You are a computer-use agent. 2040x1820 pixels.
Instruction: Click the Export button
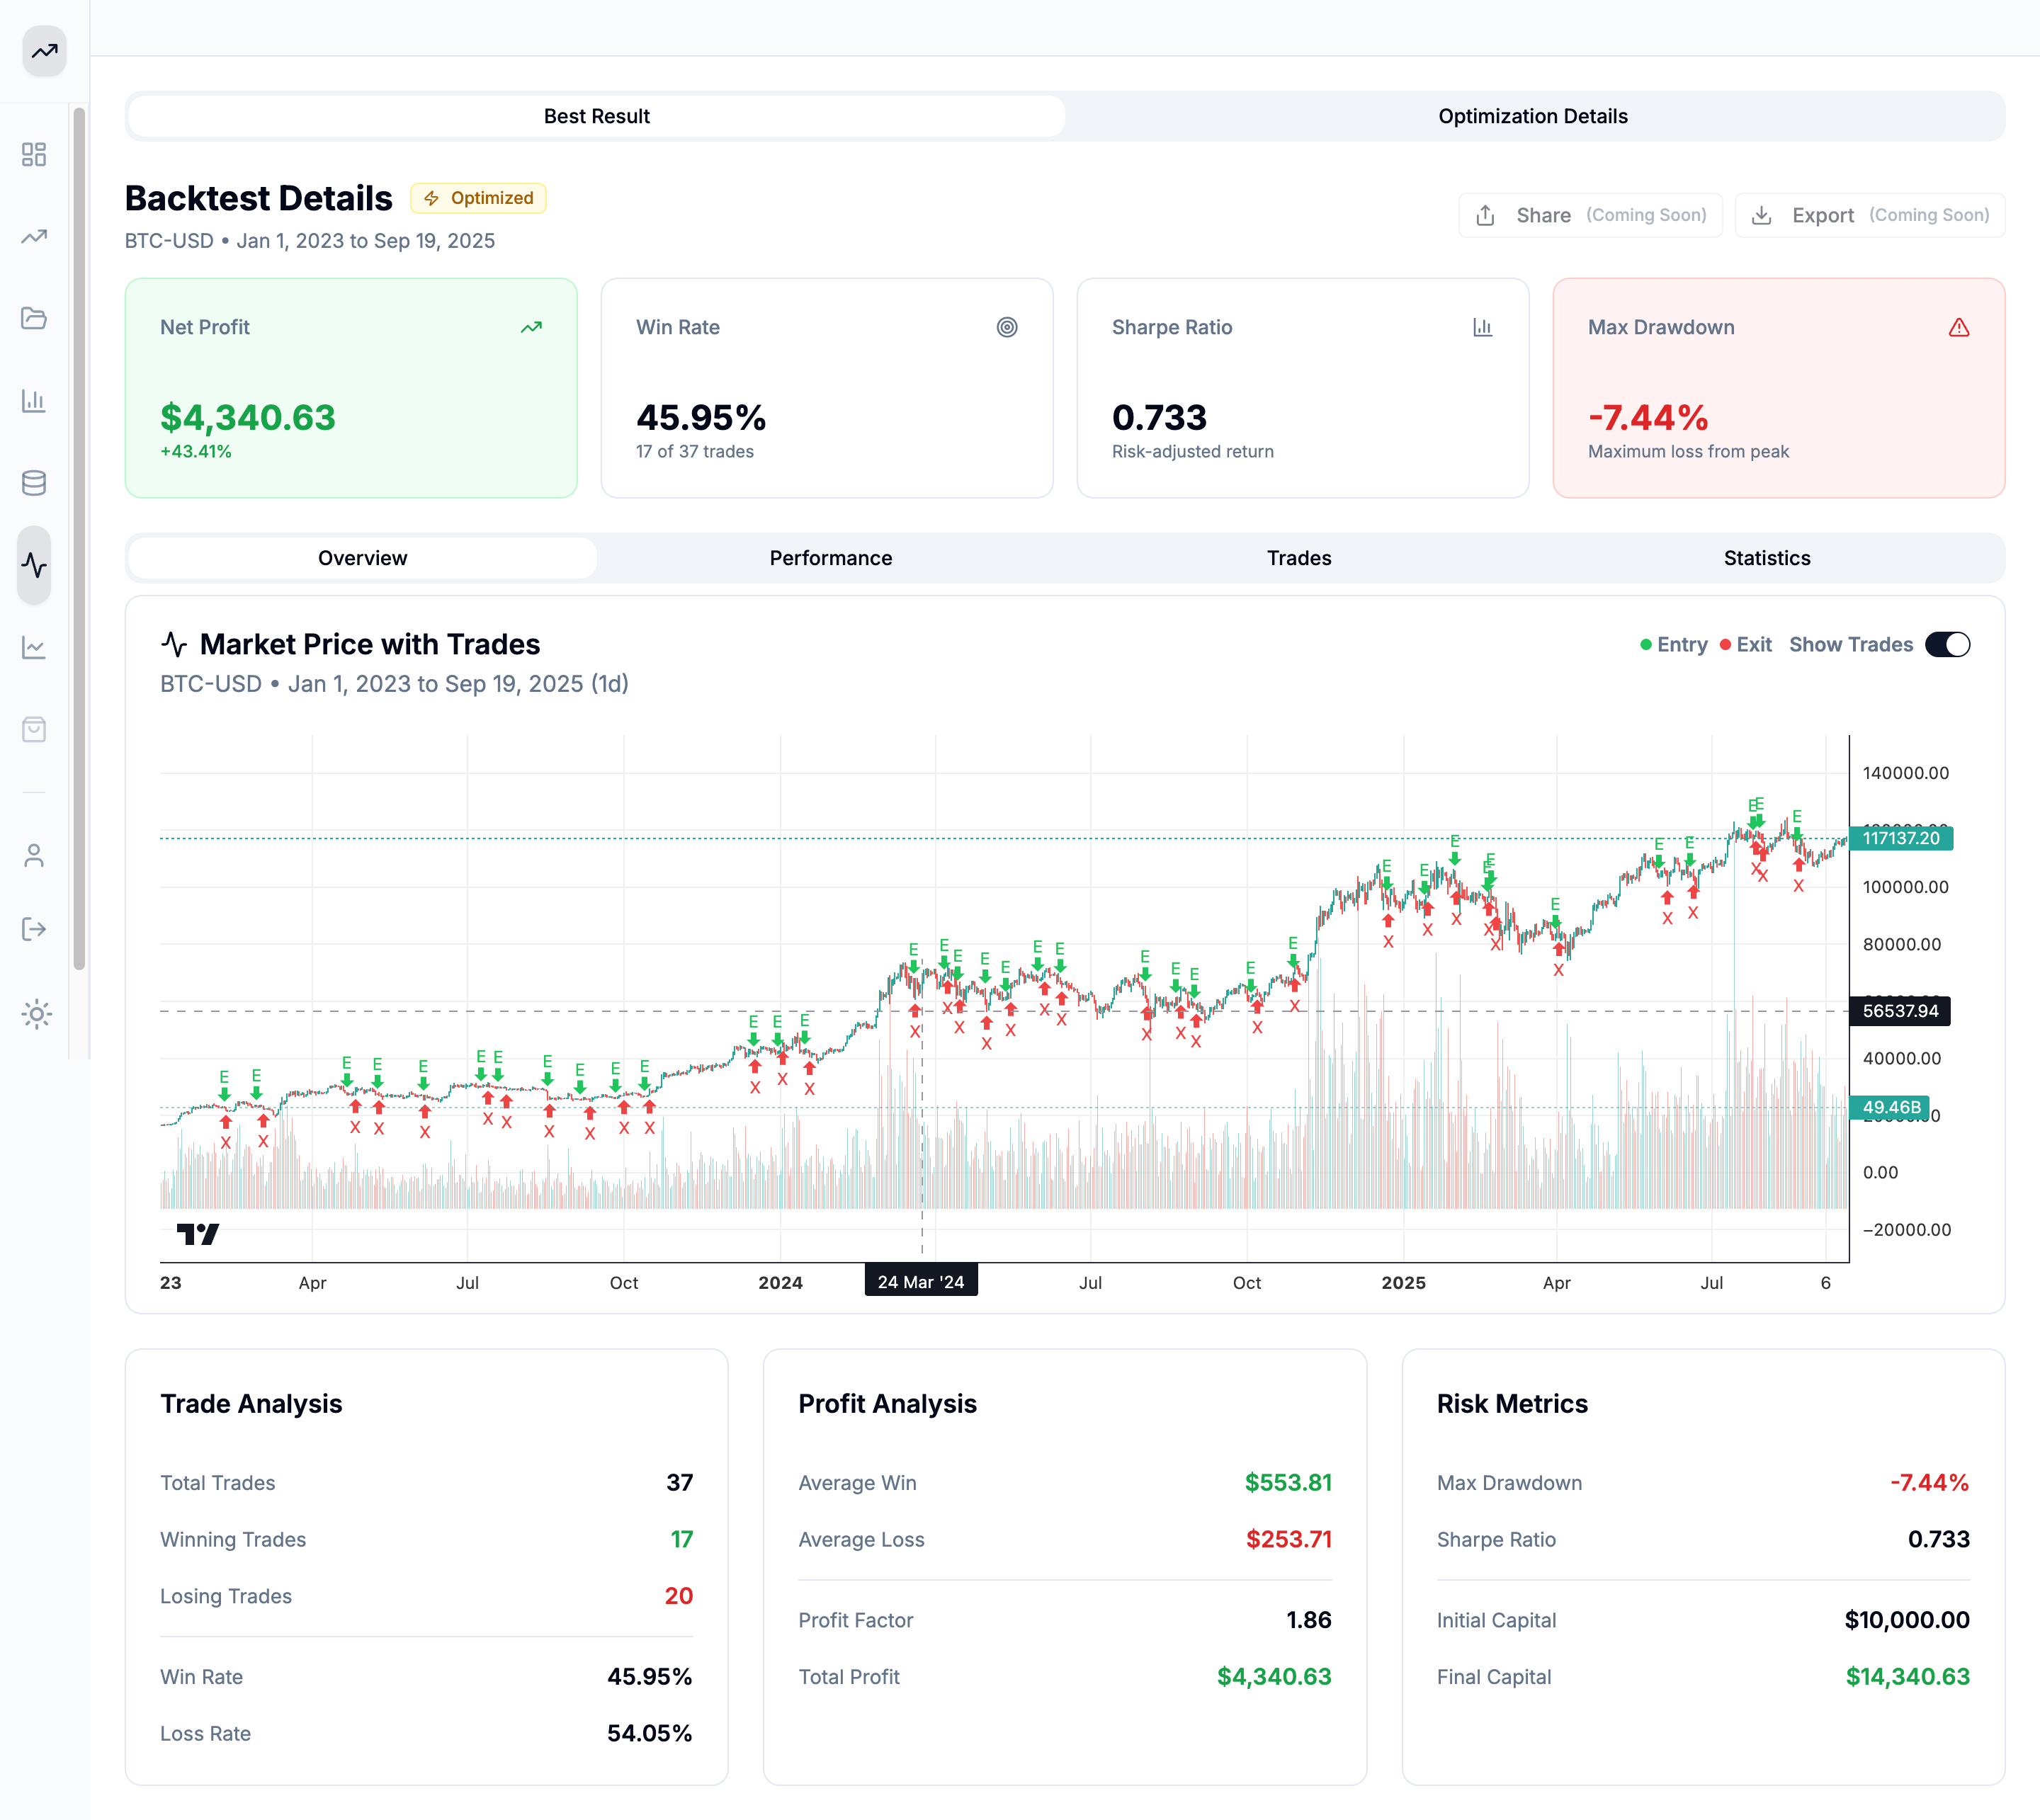(x=1868, y=214)
